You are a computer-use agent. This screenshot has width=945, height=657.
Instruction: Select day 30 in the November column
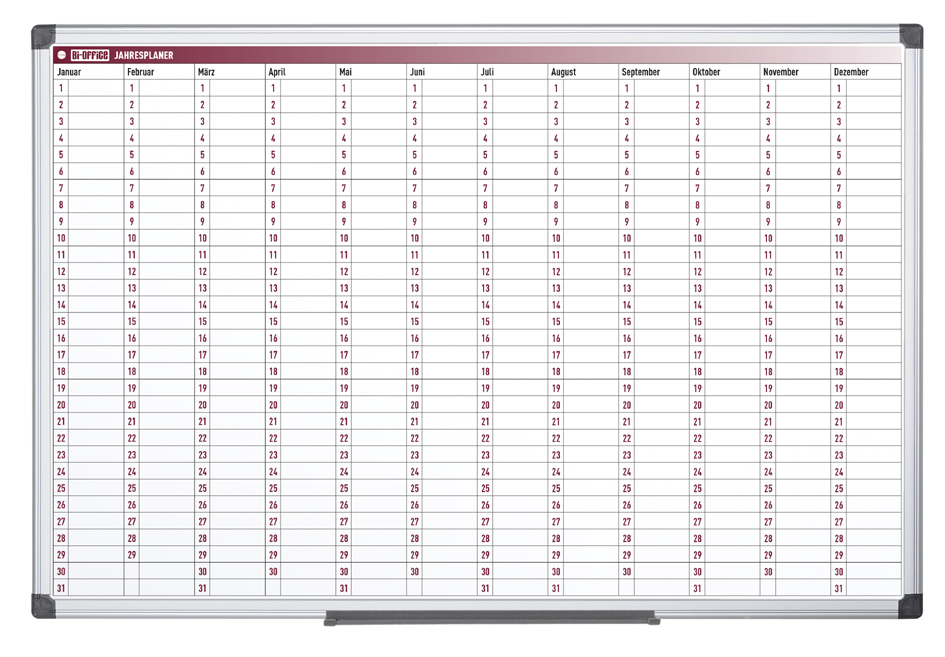[x=768, y=572]
